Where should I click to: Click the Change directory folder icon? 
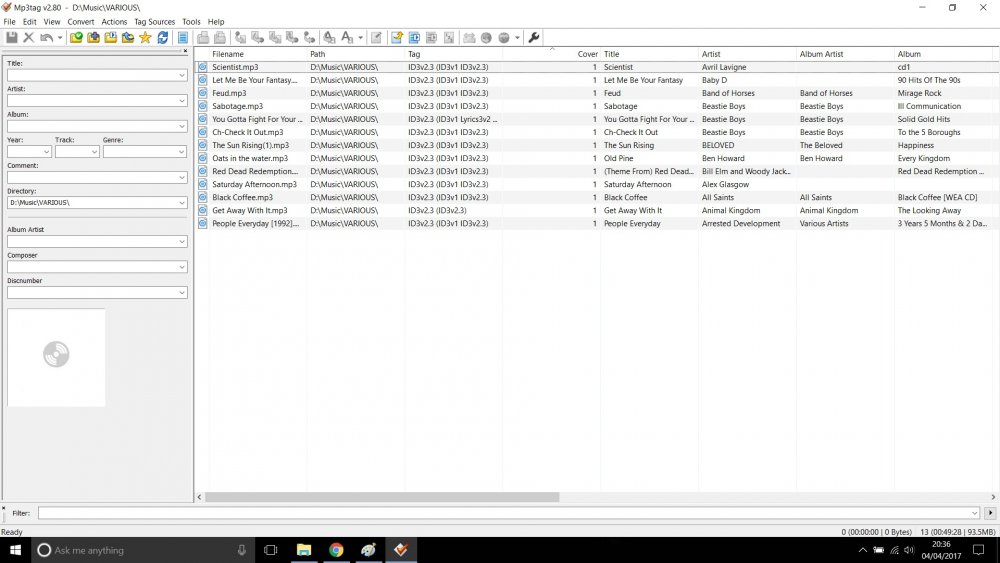[x=76, y=38]
